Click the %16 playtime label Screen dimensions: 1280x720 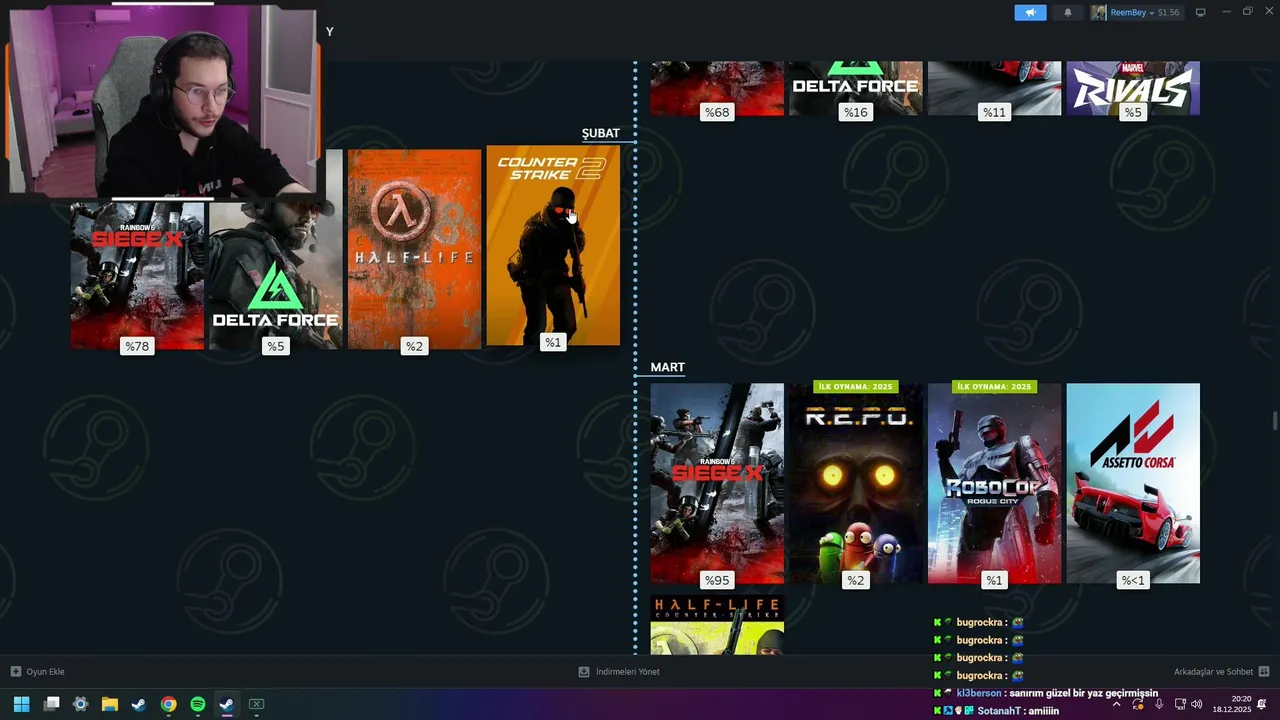pyautogui.click(x=856, y=112)
